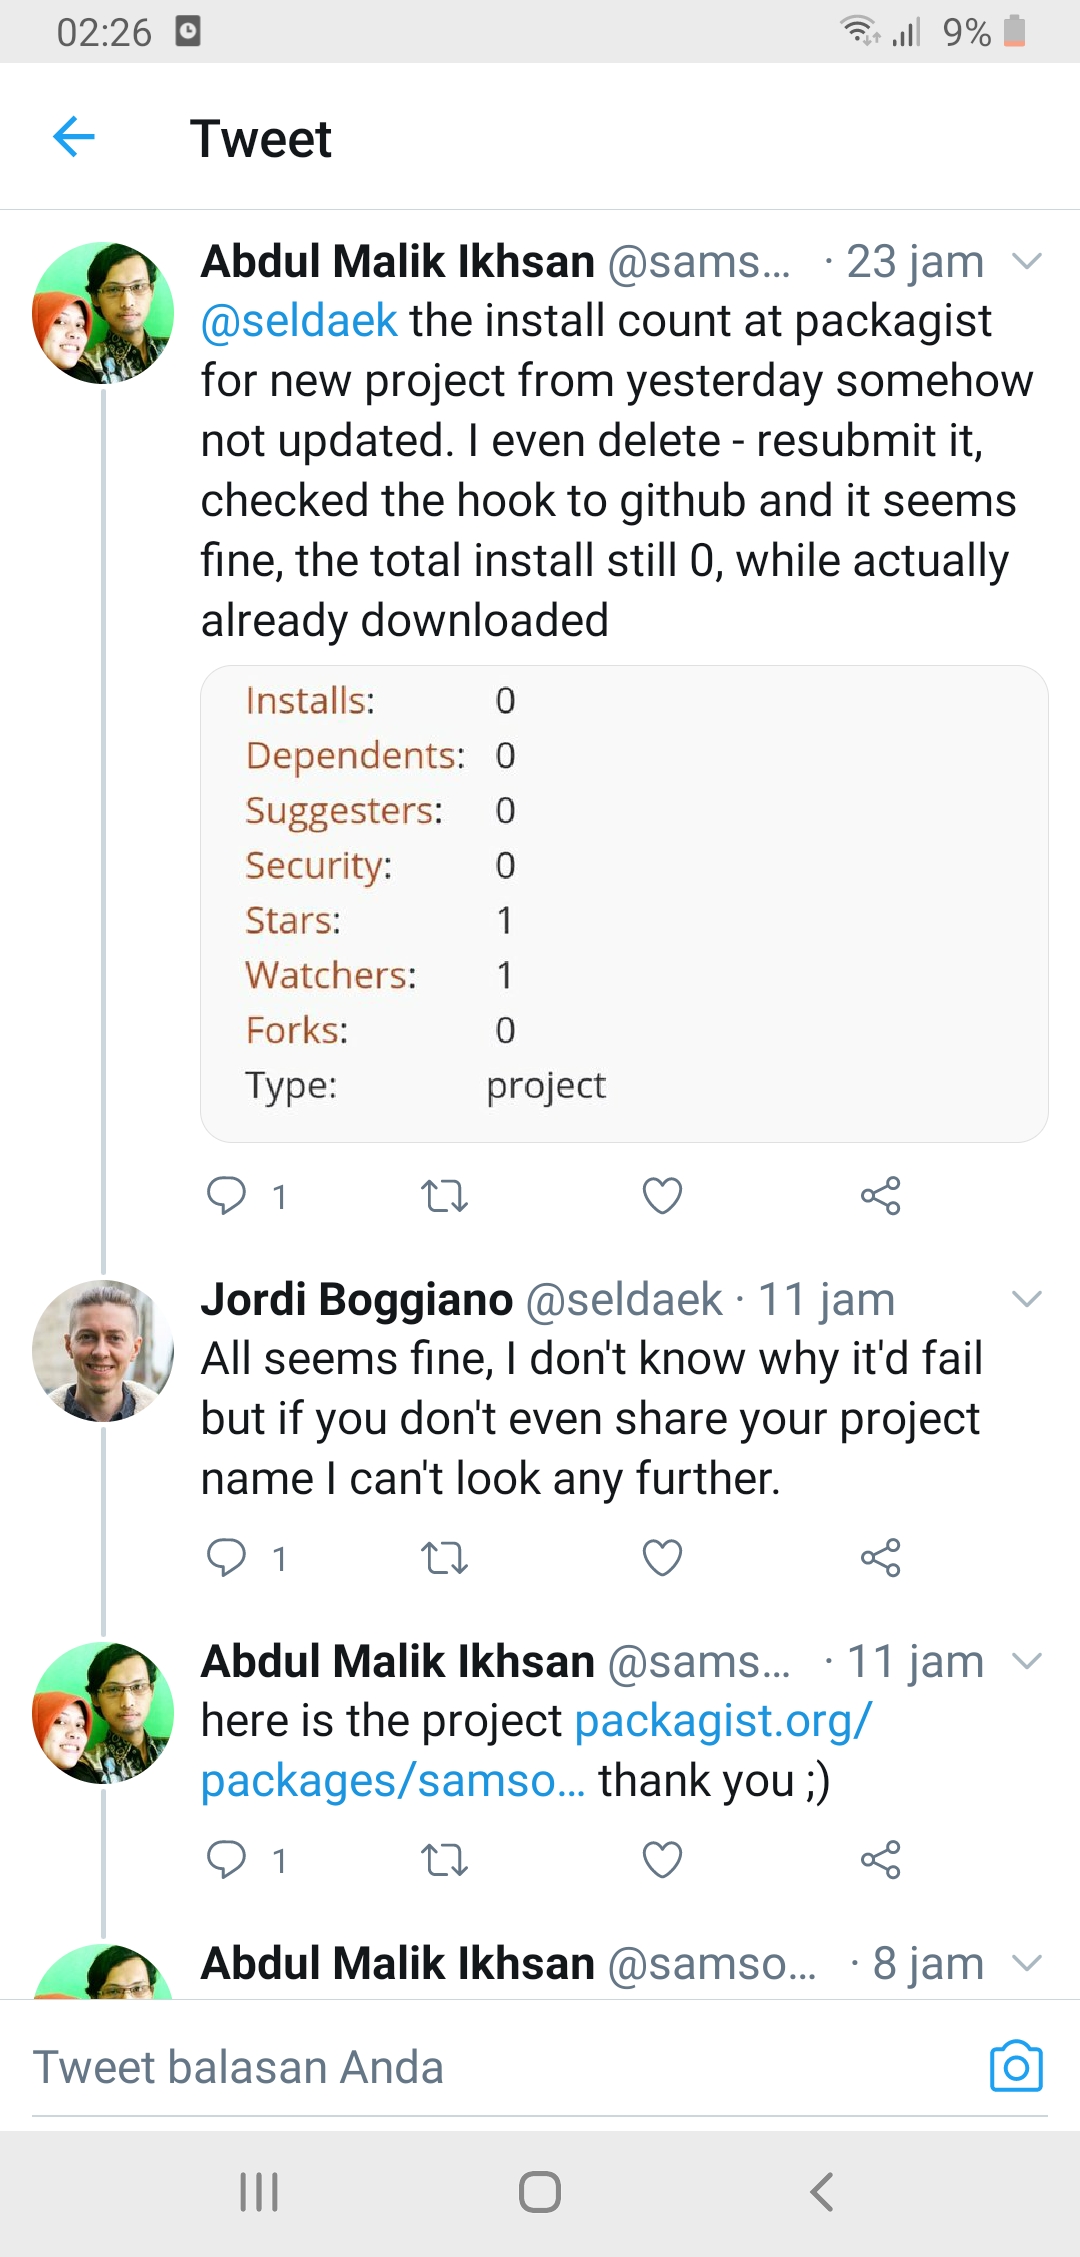Expand options chevron on 8 jam tweet

[x=1027, y=1963]
